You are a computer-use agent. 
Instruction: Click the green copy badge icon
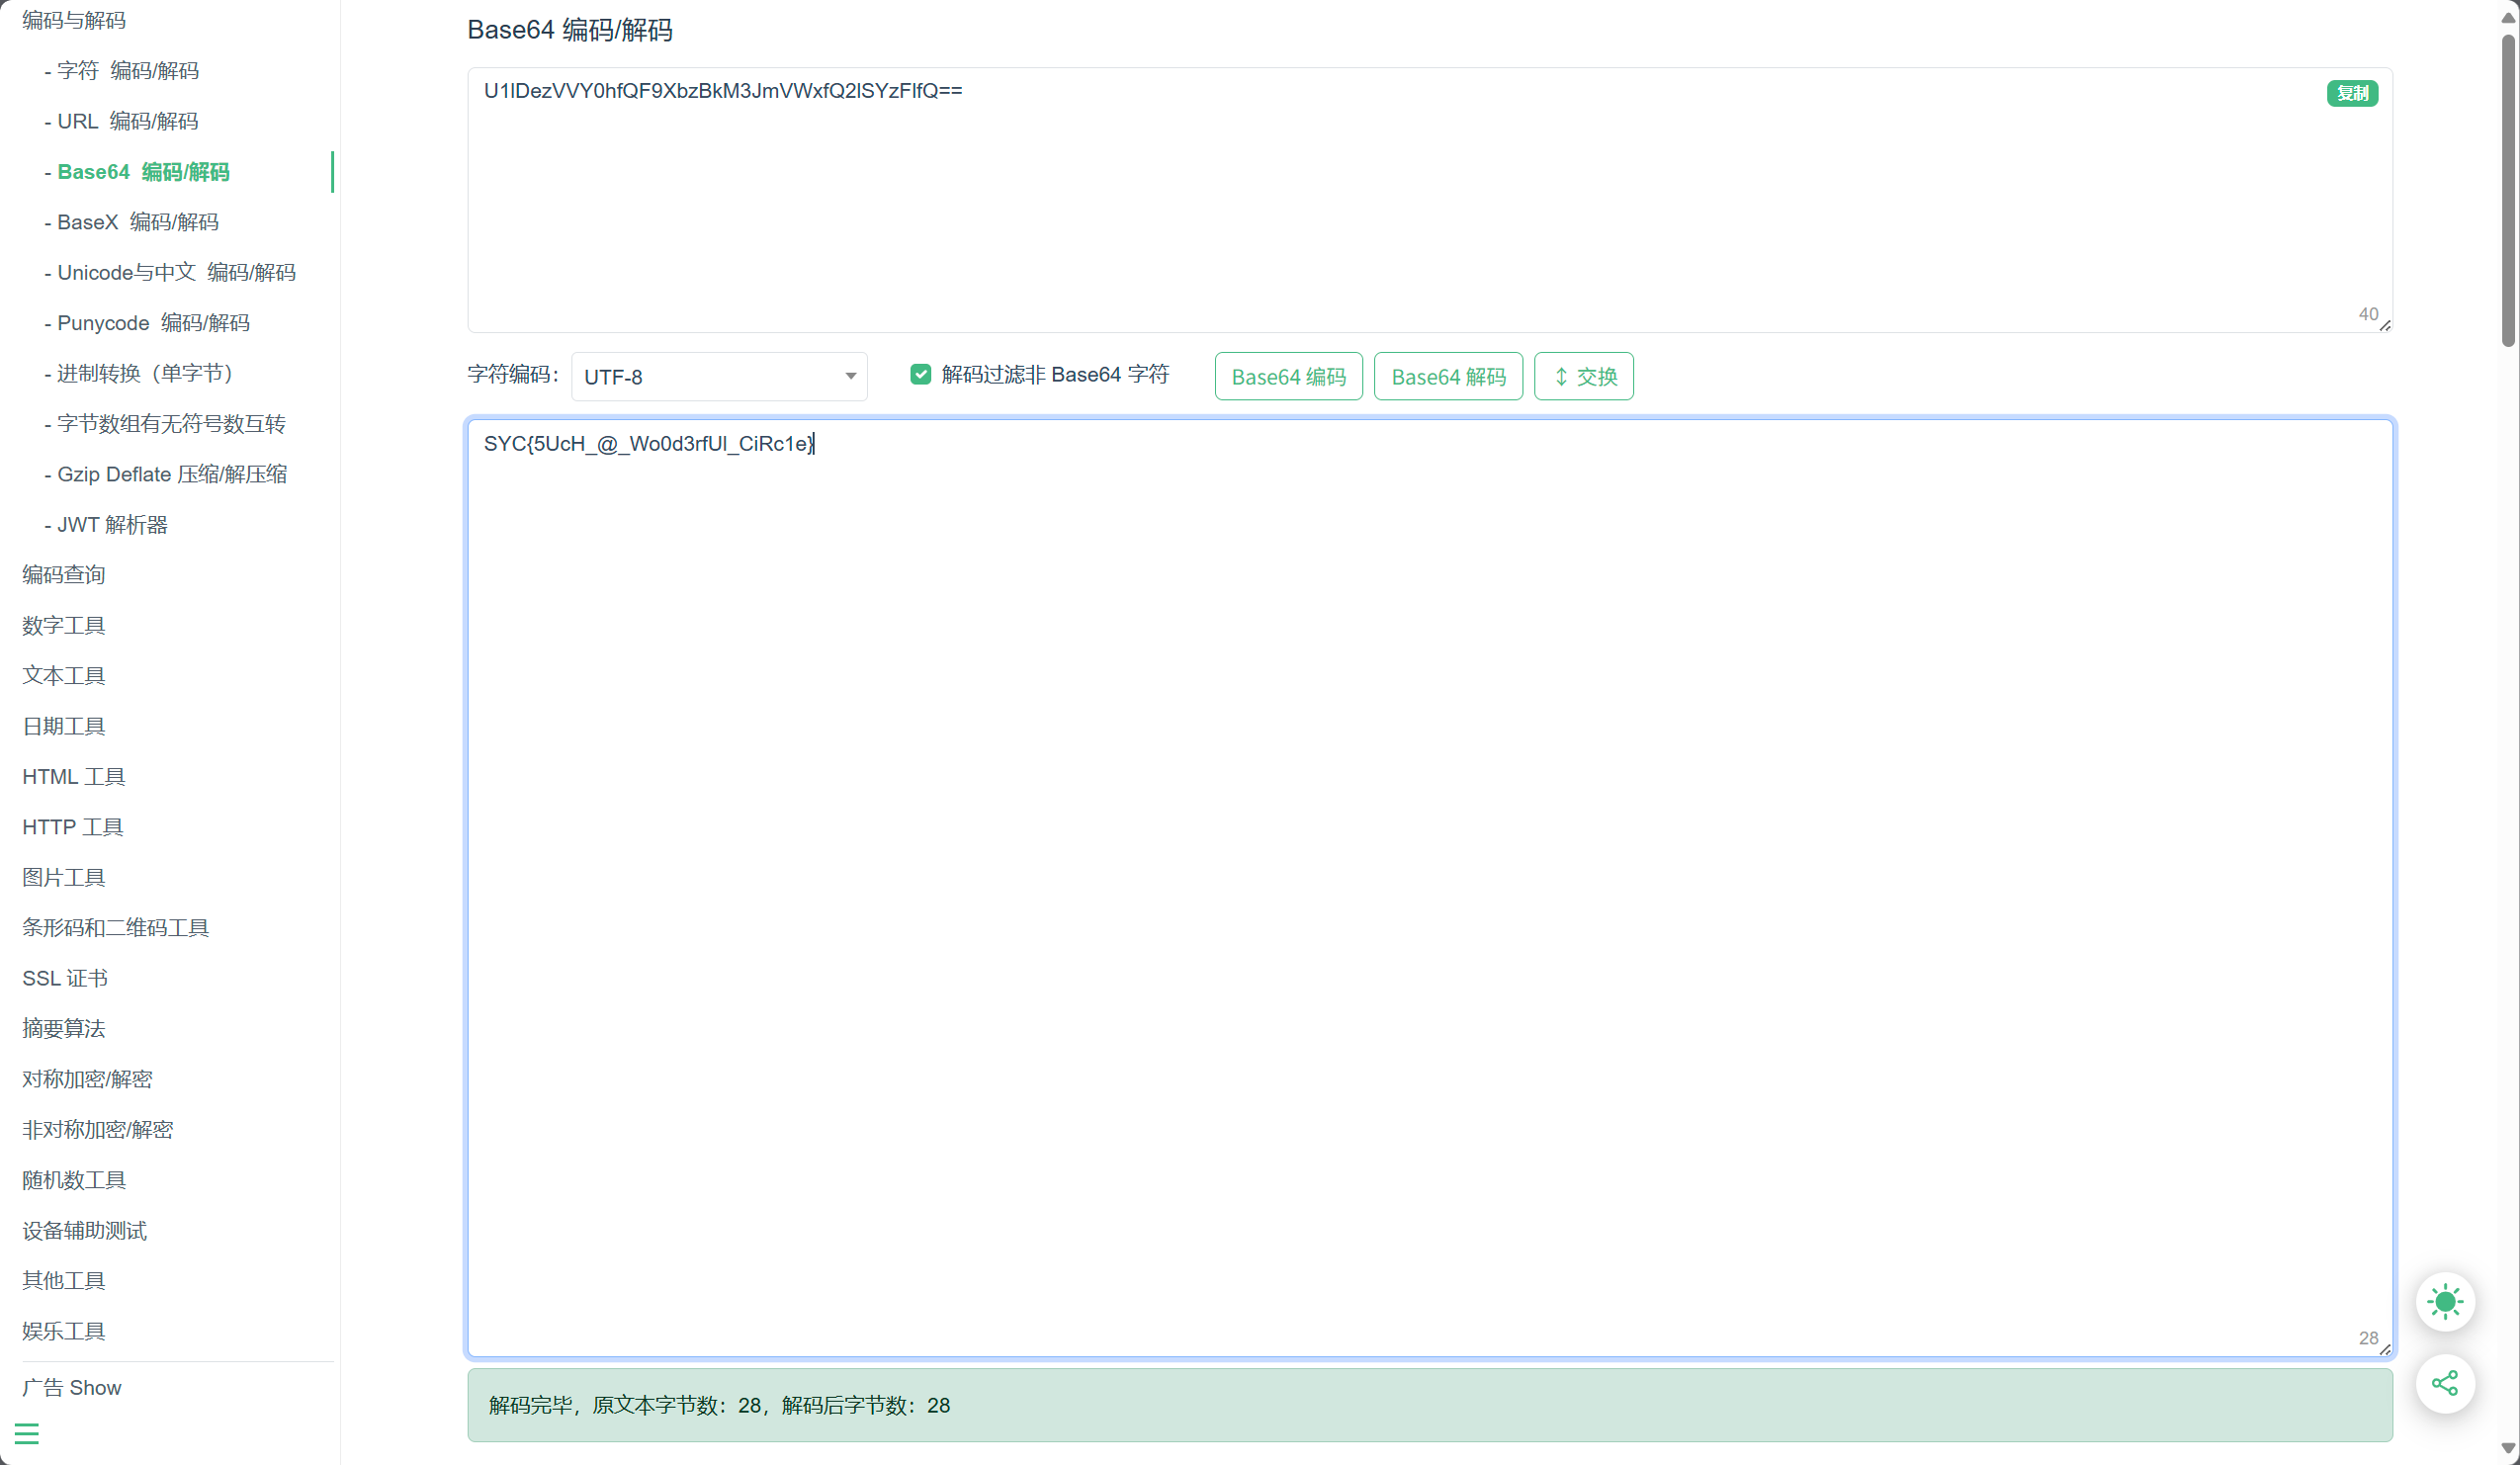pos(2351,93)
